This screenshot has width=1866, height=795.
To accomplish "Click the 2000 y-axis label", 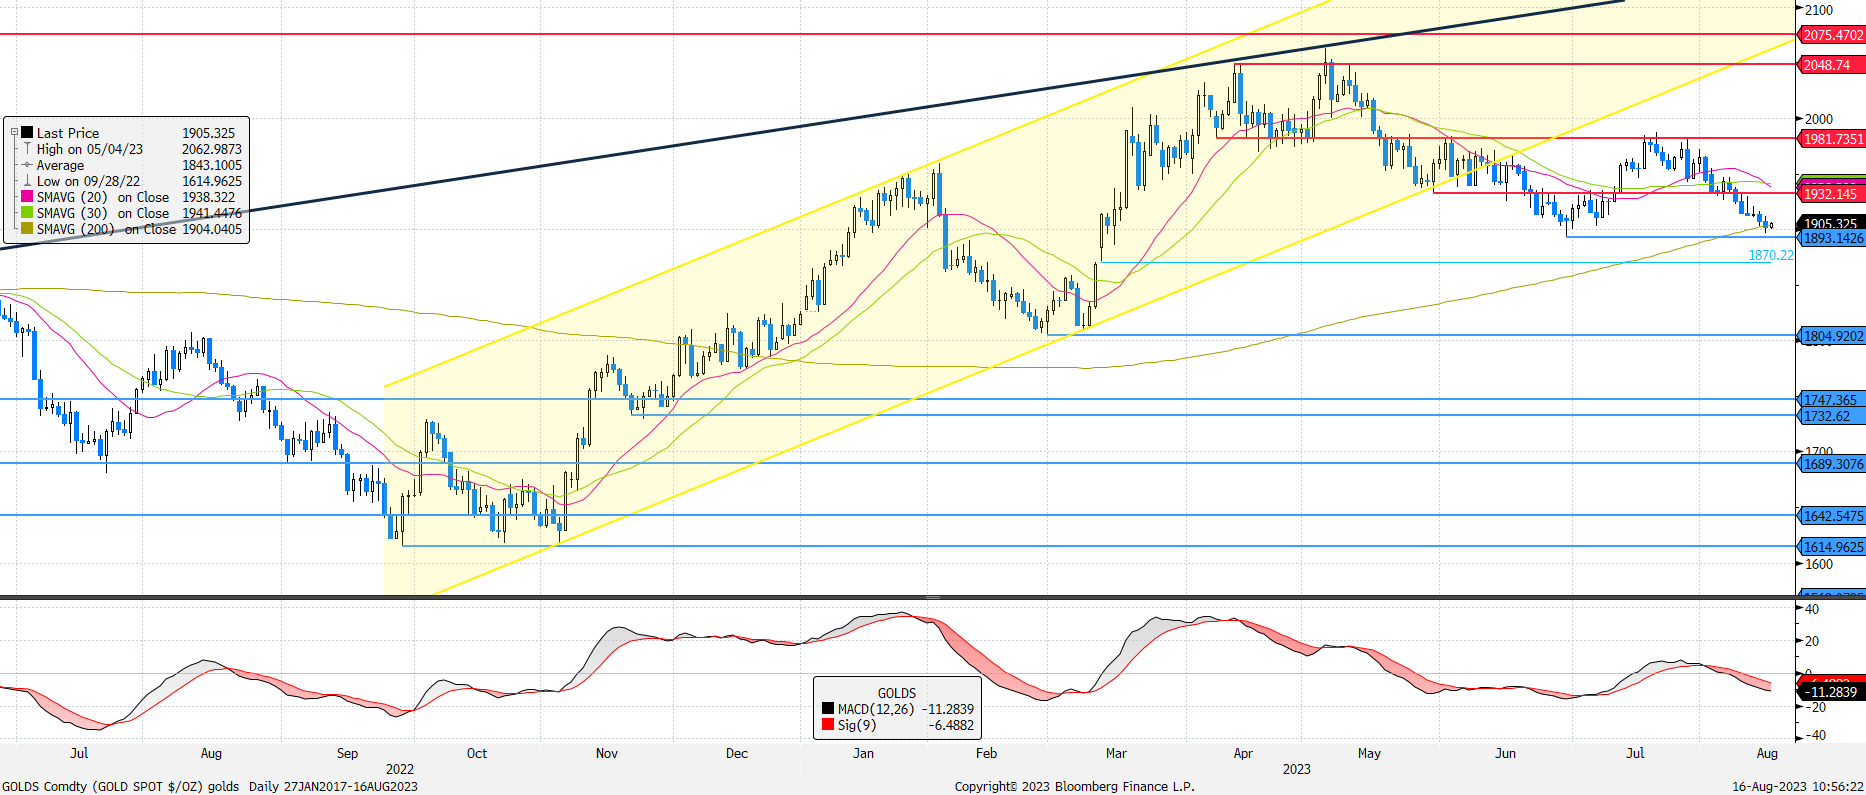I will click(1819, 119).
